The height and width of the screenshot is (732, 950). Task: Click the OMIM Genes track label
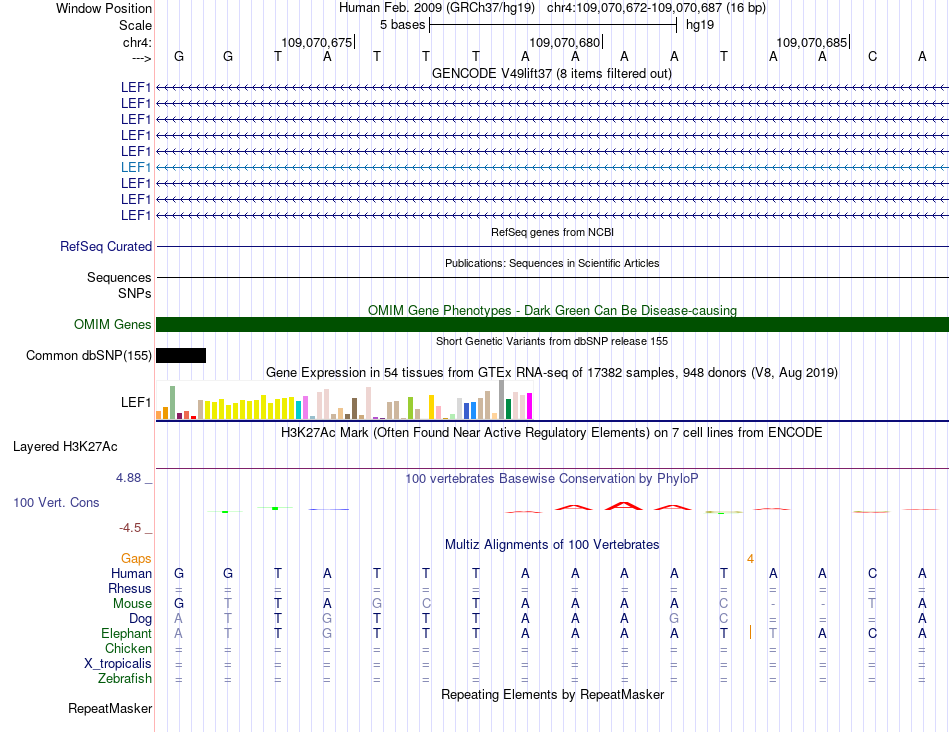click(112, 325)
